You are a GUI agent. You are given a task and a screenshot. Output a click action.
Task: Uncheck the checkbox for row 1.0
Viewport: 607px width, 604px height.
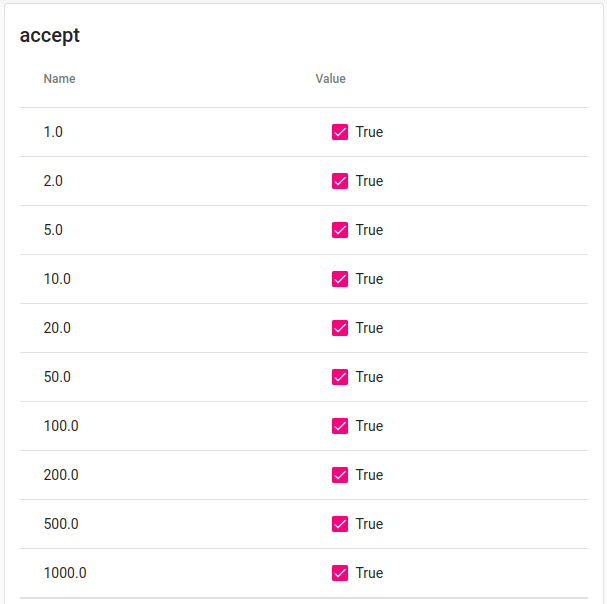(340, 132)
